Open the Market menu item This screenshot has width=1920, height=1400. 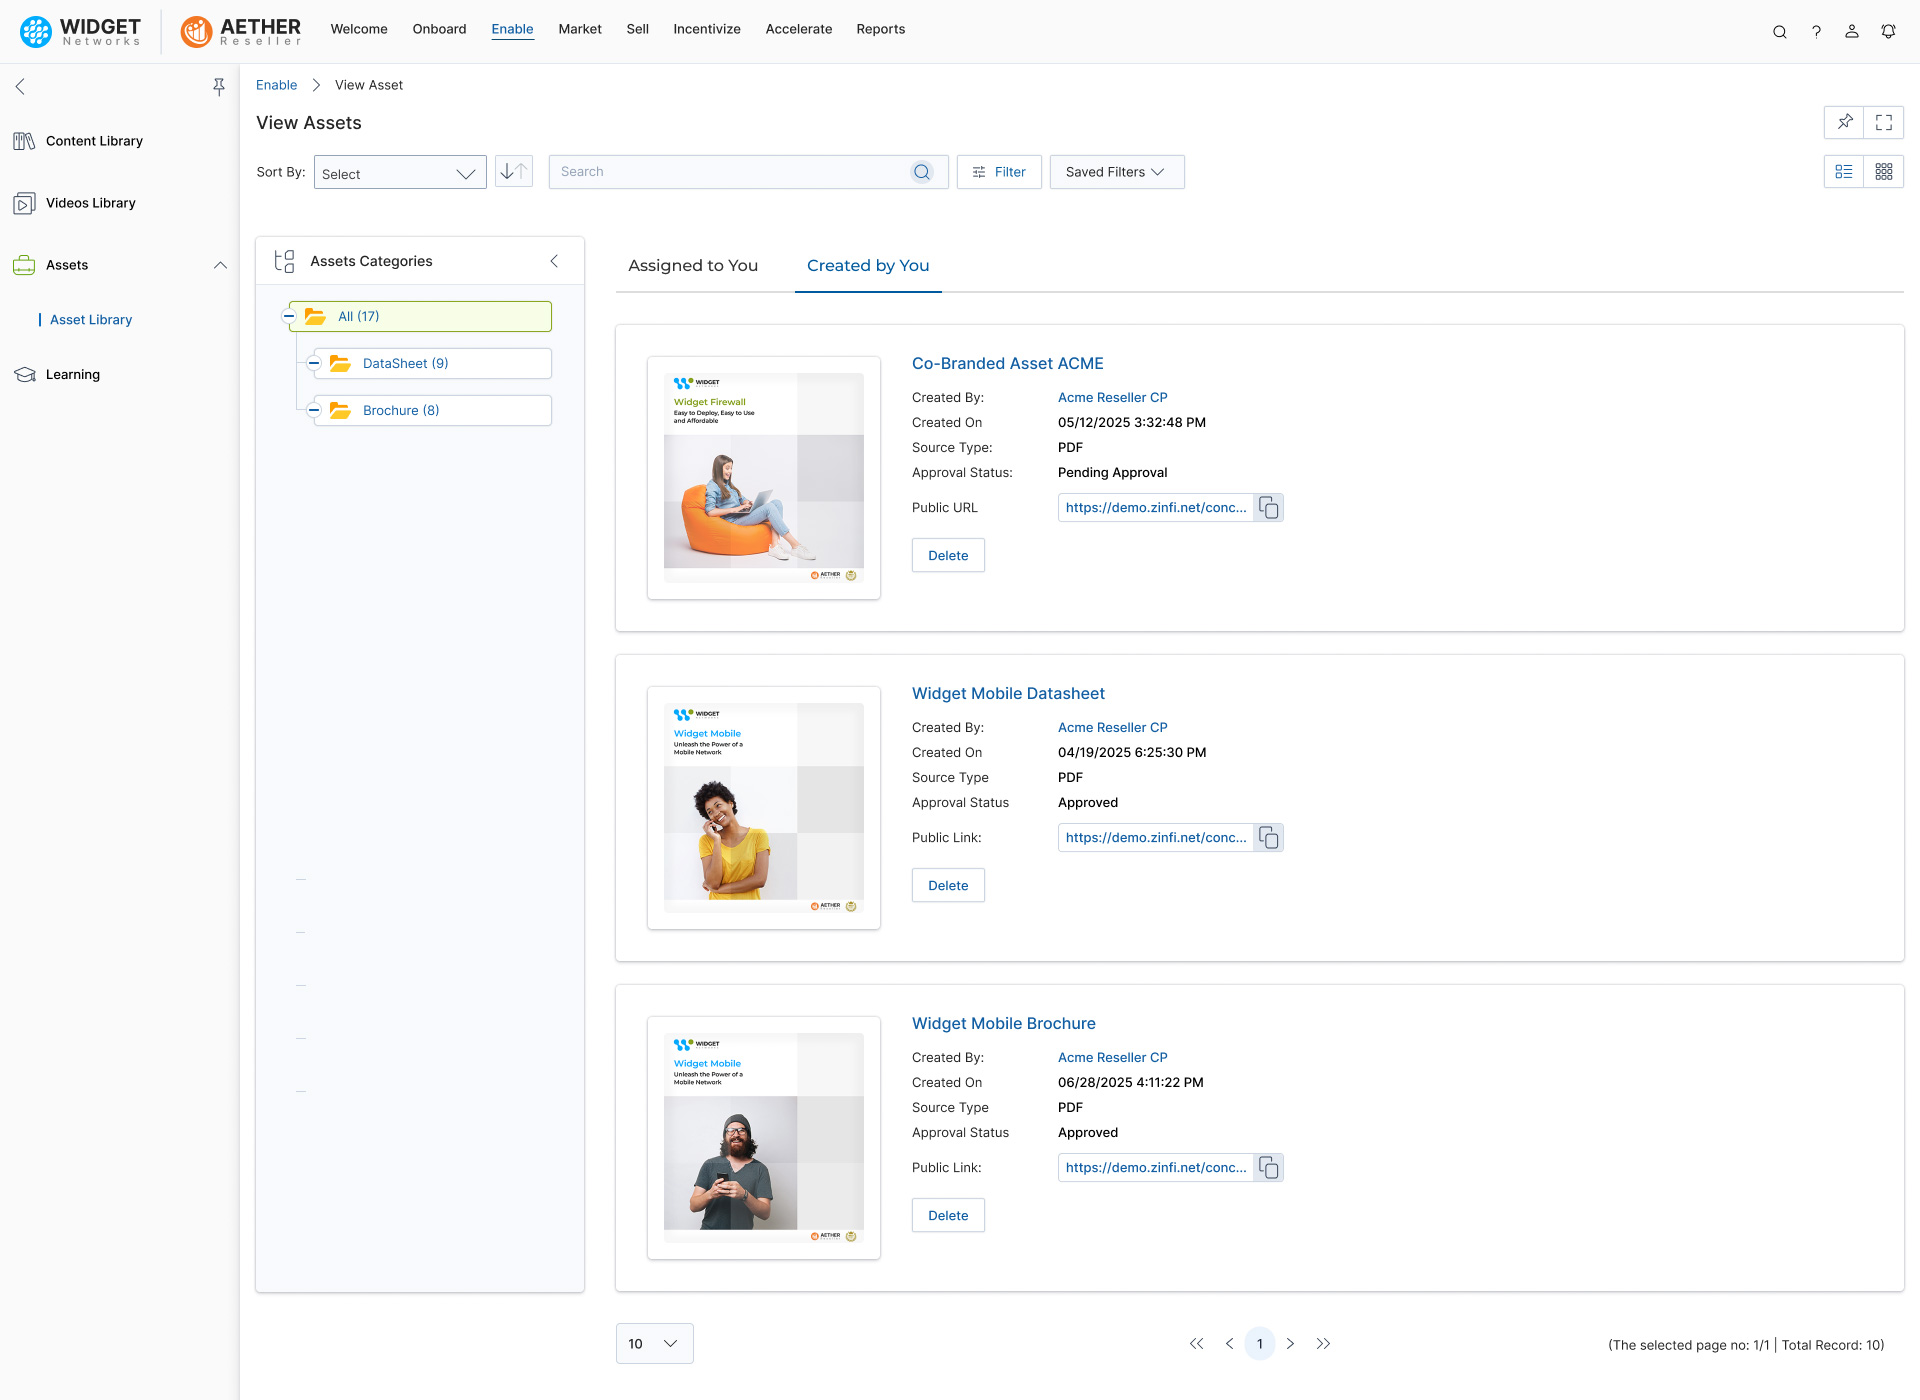(580, 29)
